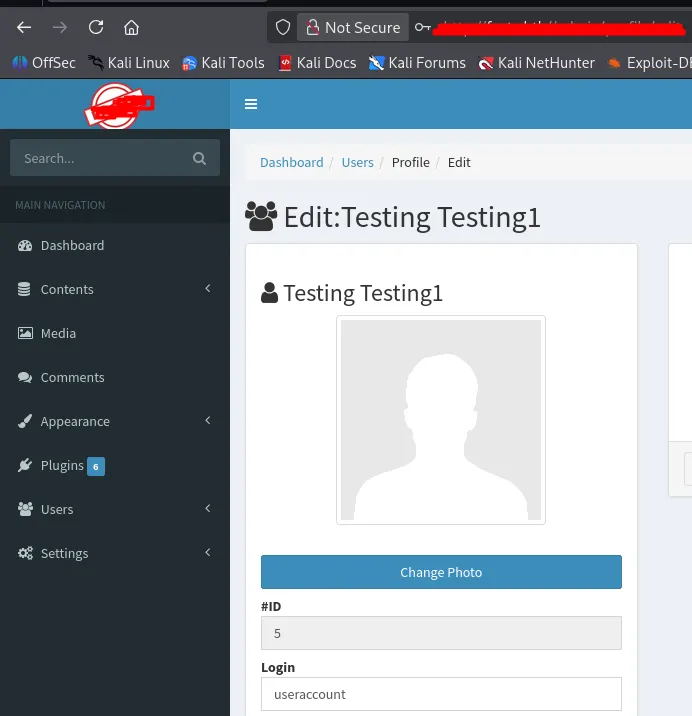Viewport: 692px width, 716px height.
Task: Click the Users group icon in sidebar
Action: 25,509
